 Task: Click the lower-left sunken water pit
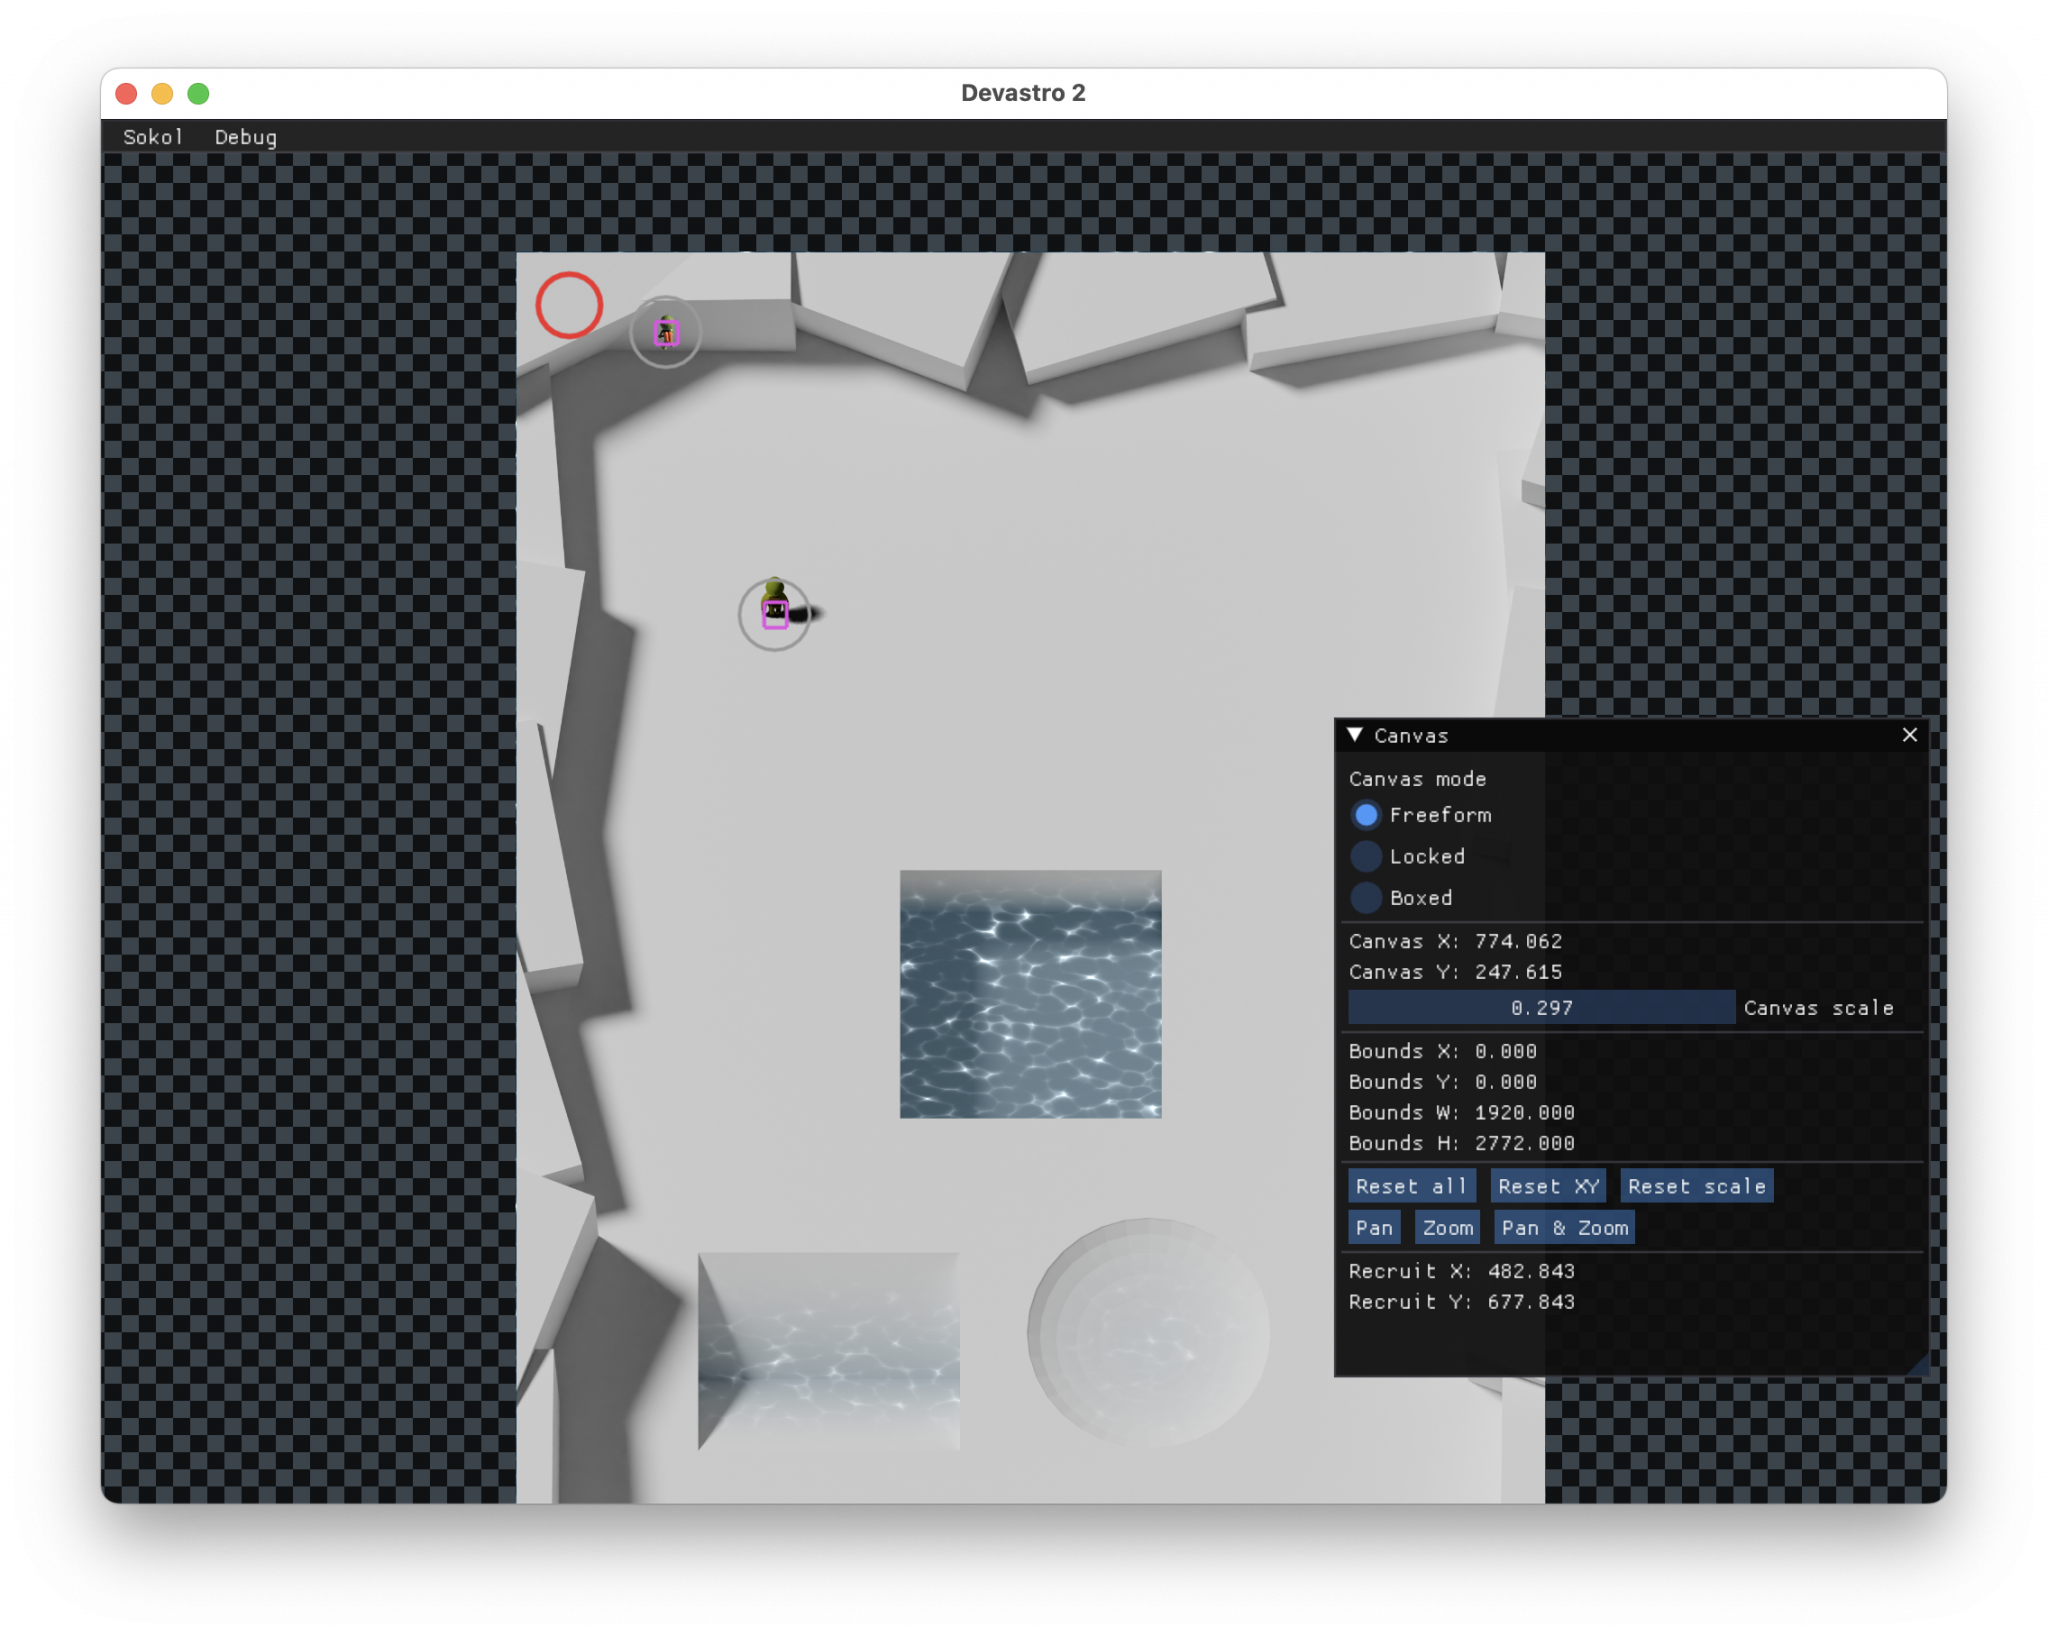tap(829, 1350)
